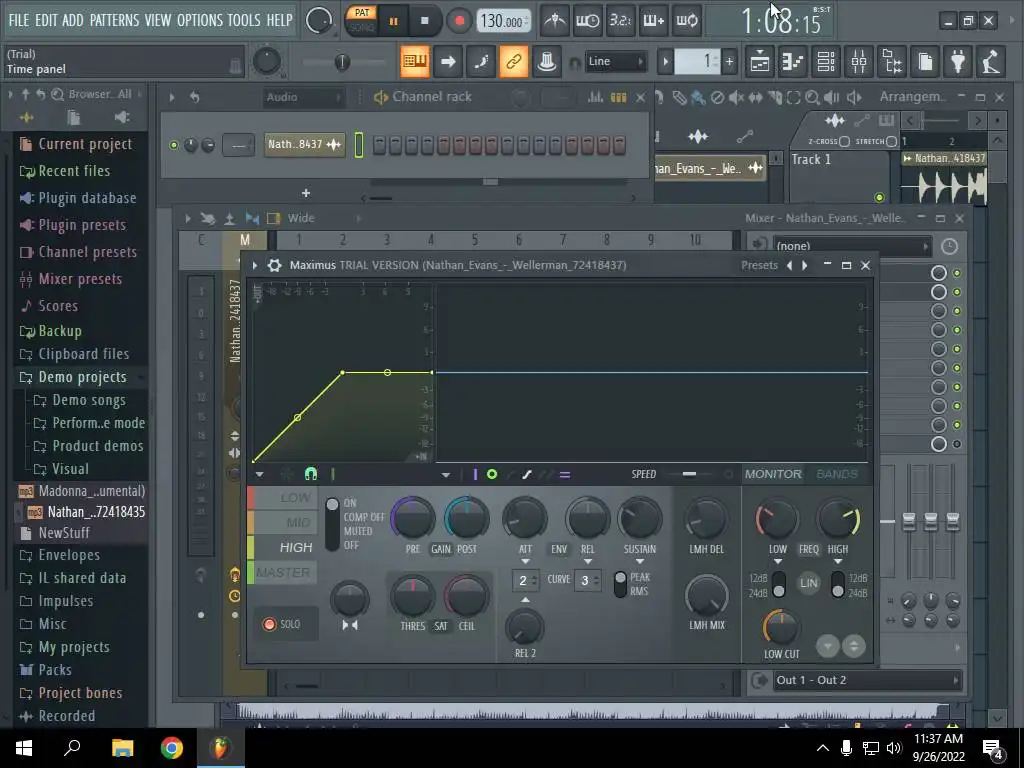The width and height of the screenshot is (1024, 768).
Task: Open the TOOLS menu
Action: (244, 20)
